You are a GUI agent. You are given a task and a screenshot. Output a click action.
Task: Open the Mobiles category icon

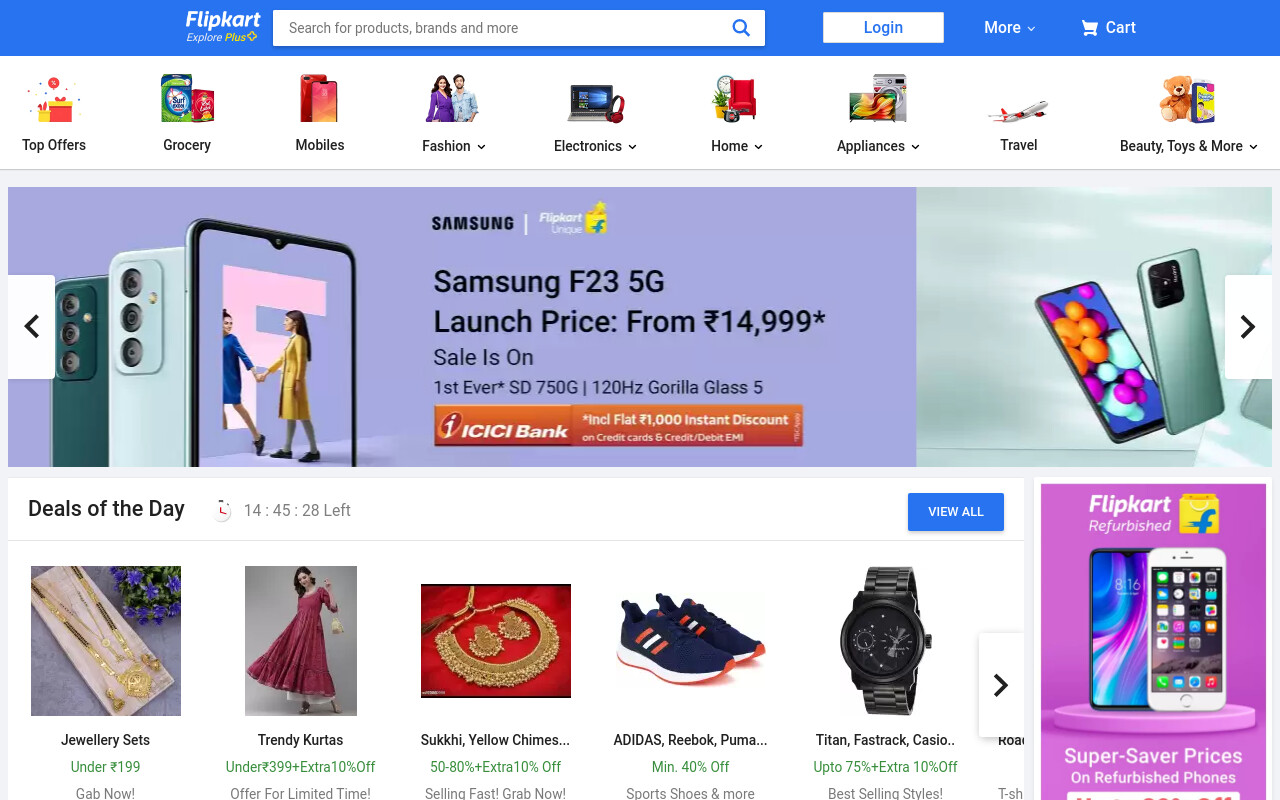tap(320, 99)
